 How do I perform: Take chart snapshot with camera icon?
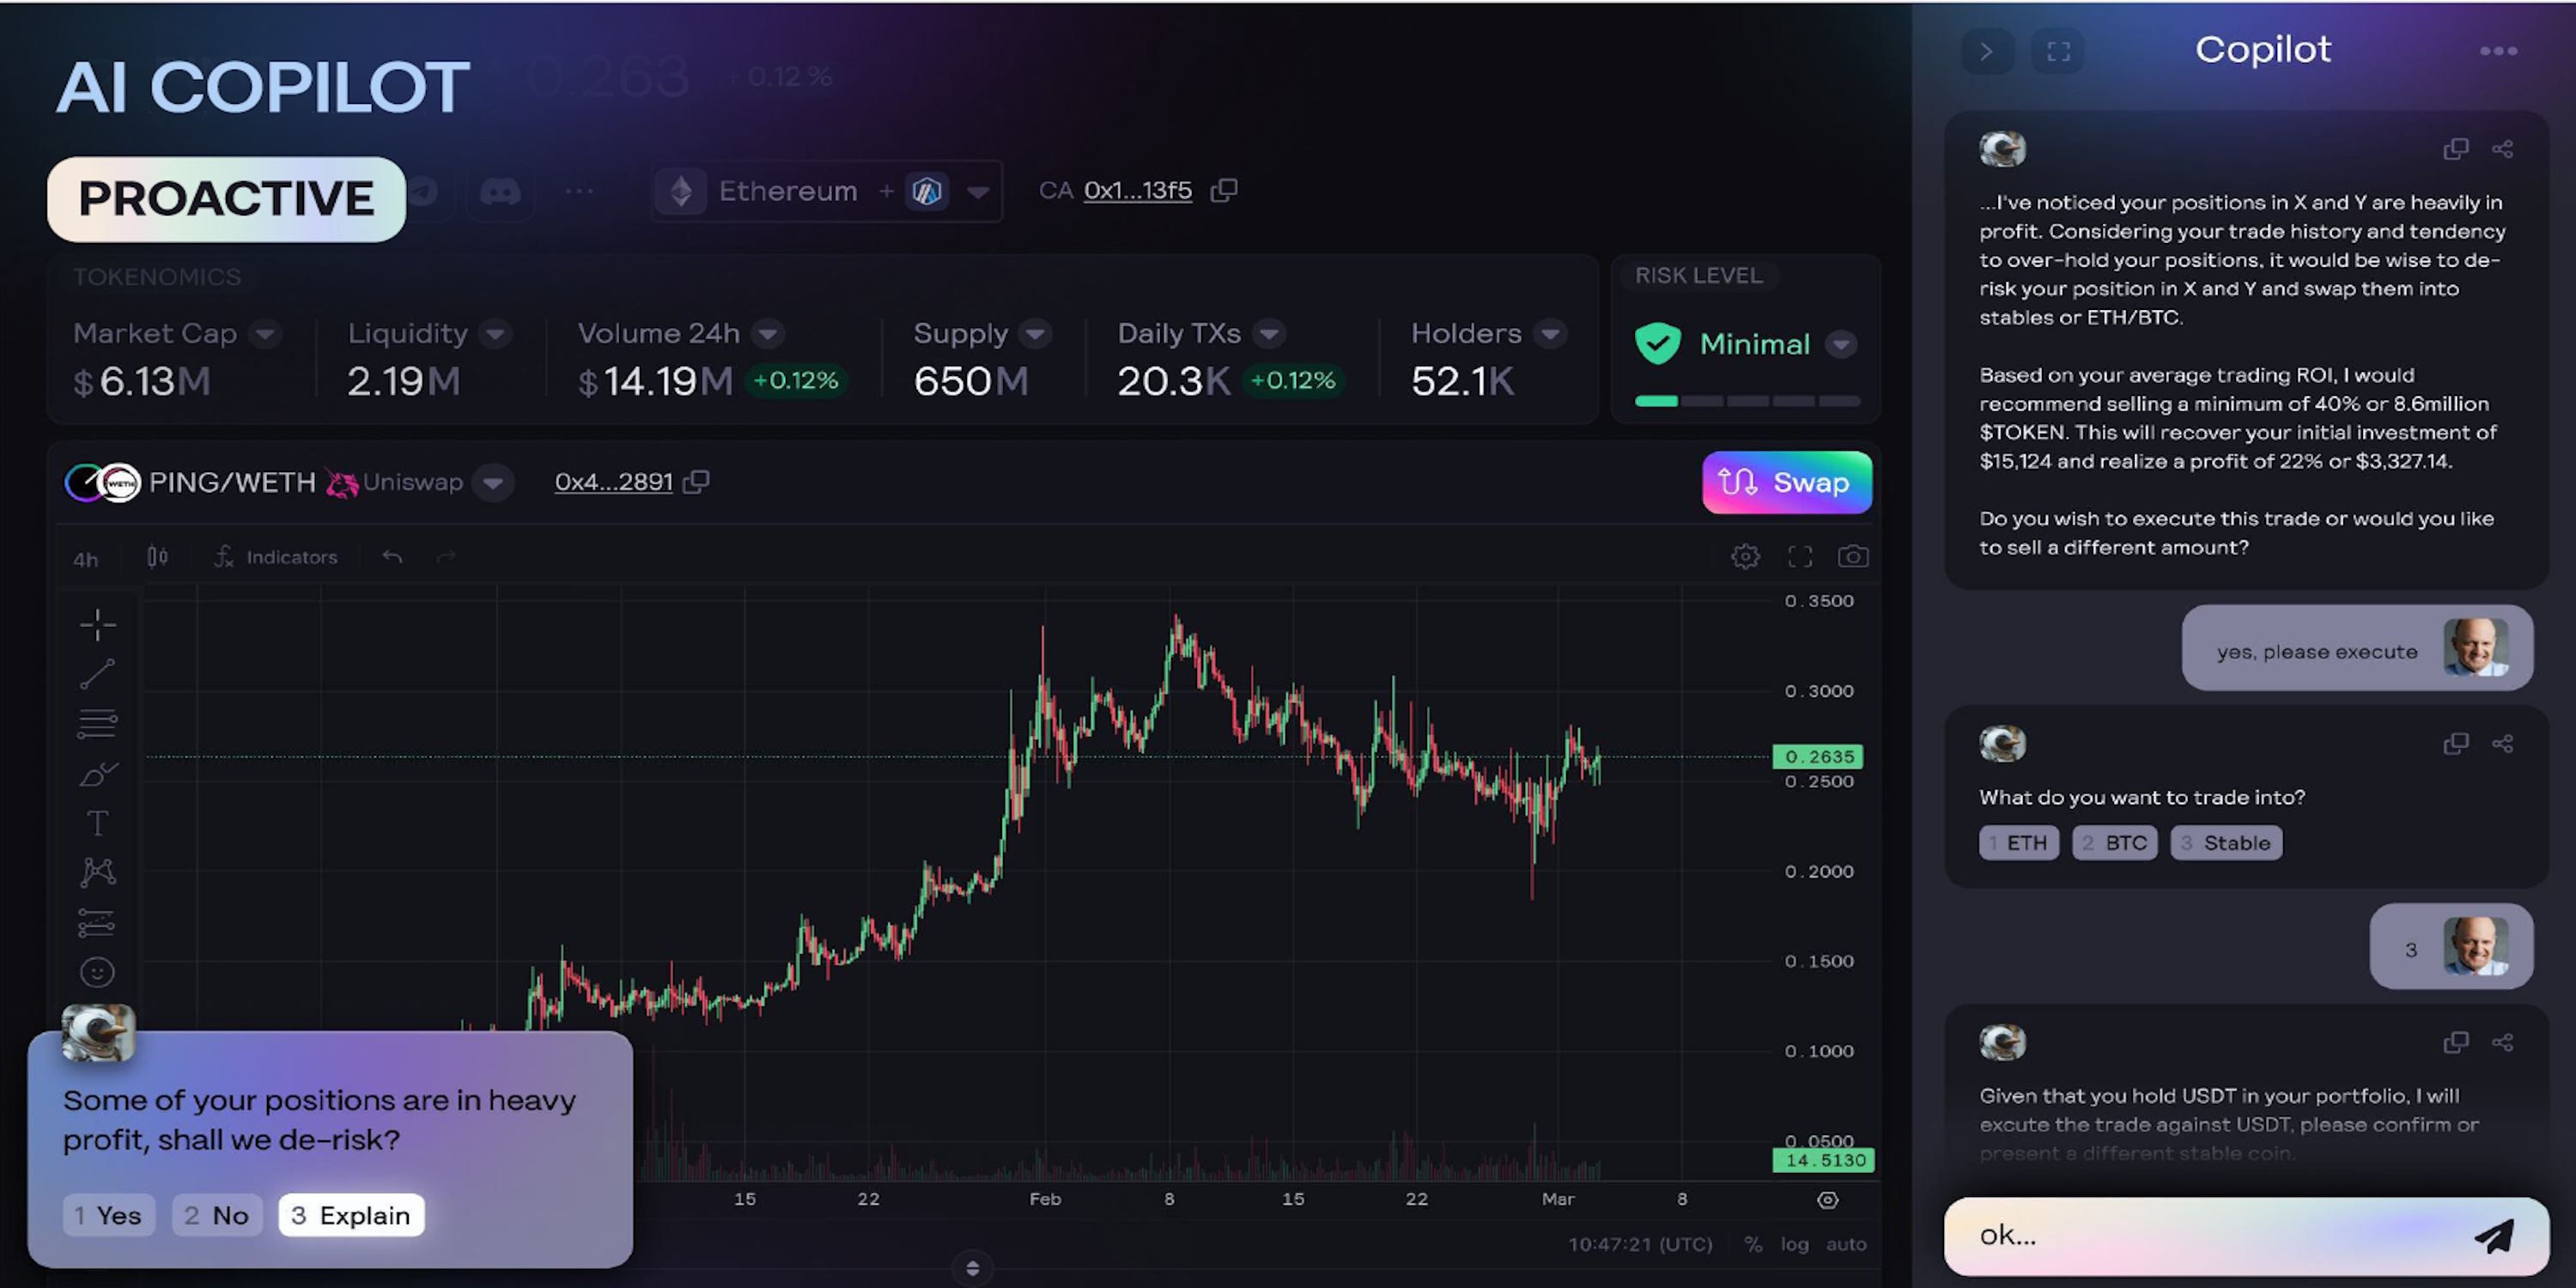tap(1852, 557)
